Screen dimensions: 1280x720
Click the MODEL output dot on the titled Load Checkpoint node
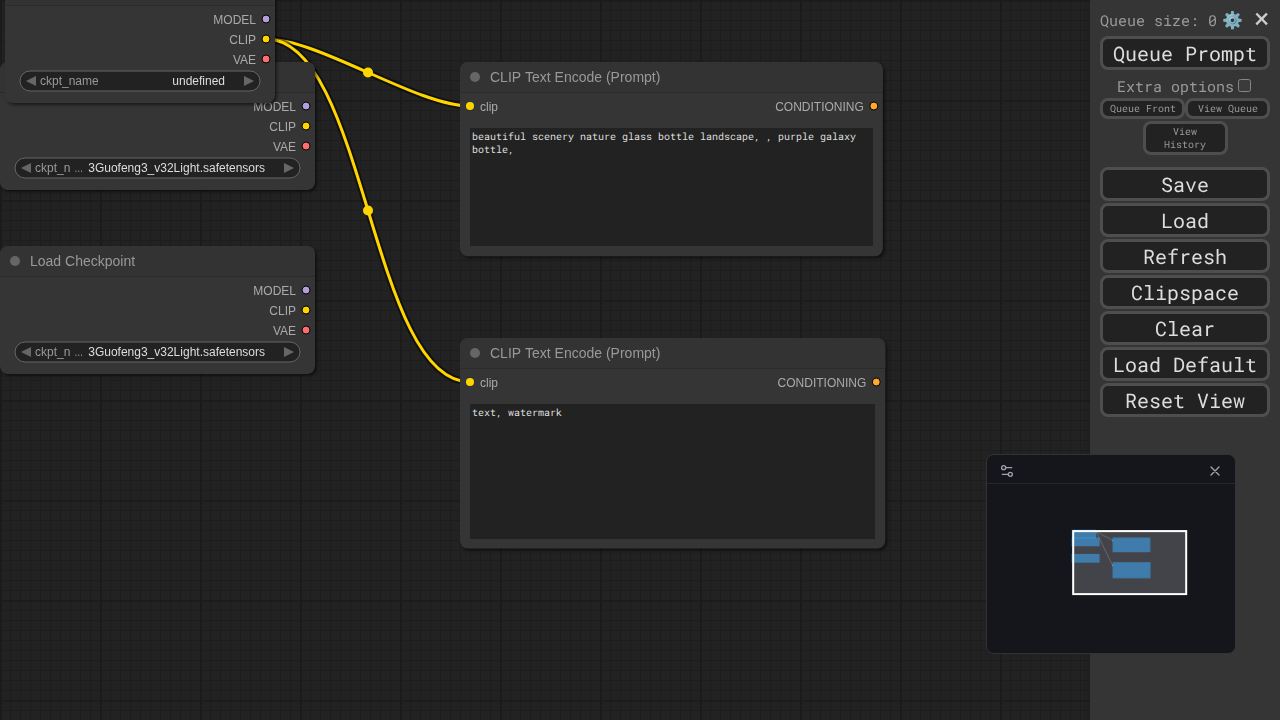tap(306, 290)
